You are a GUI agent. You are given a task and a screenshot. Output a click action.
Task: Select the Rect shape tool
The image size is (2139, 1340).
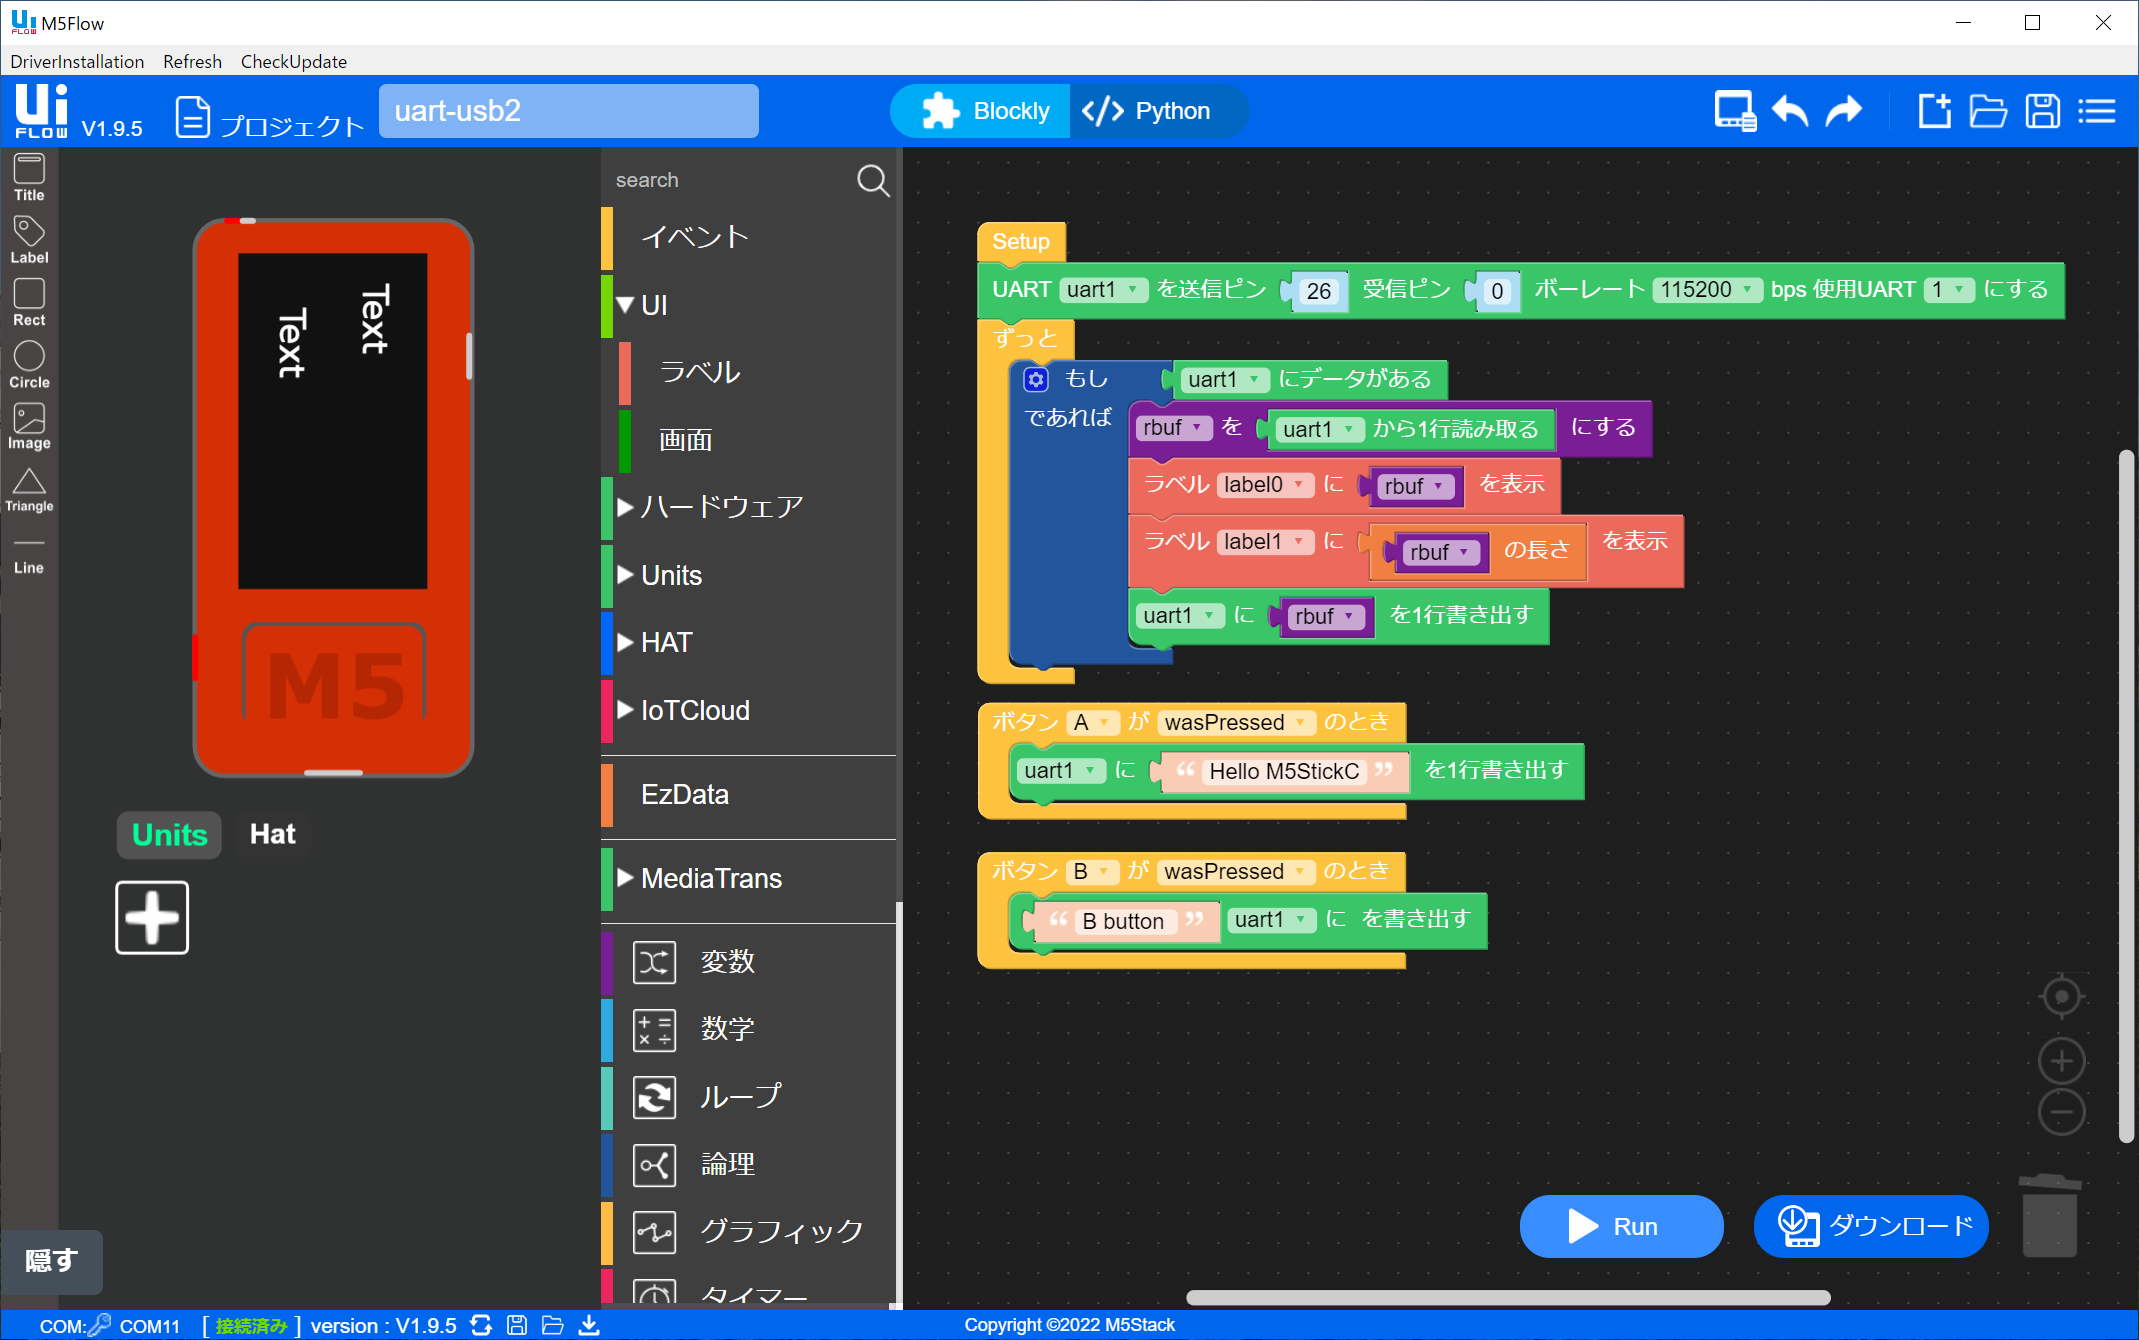[29, 303]
